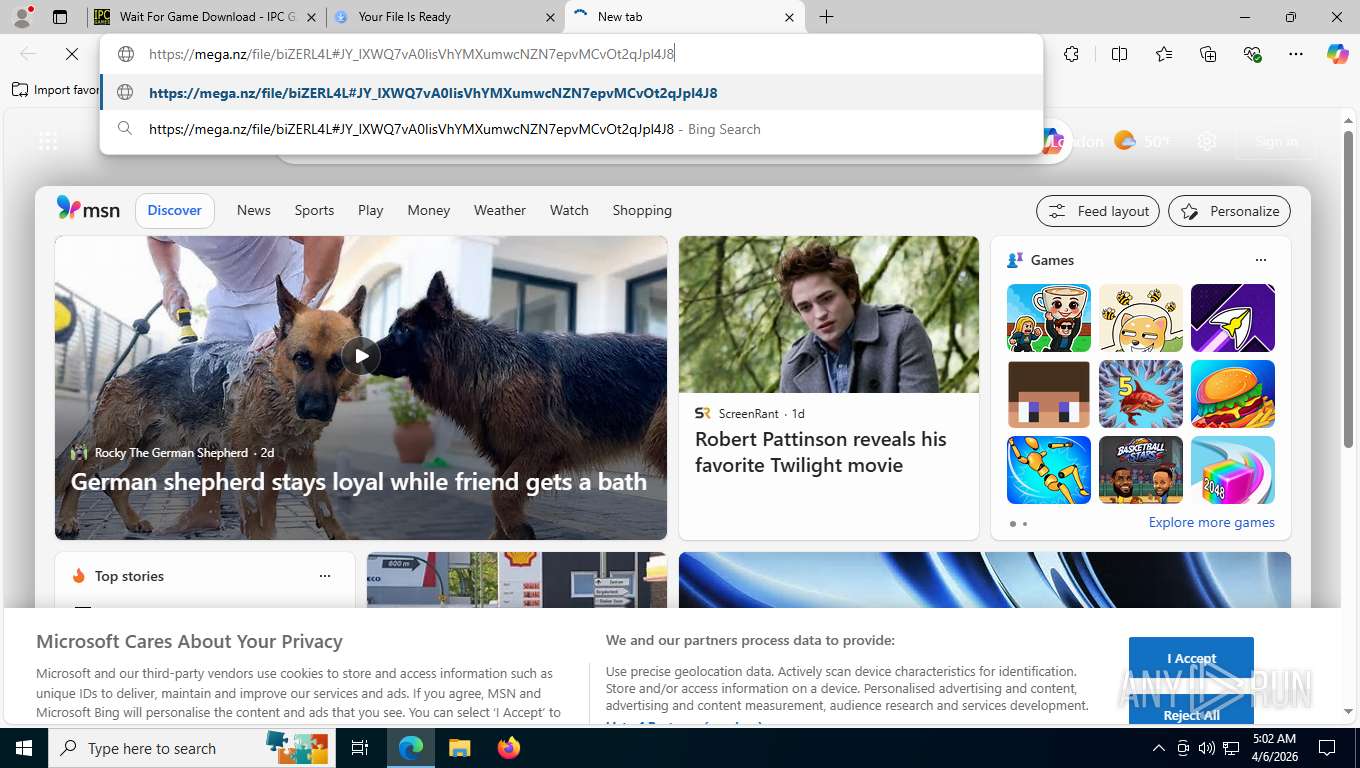The width and height of the screenshot is (1360, 768).
Task: Play the German shepherd video
Action: click(x=361, y=355)
